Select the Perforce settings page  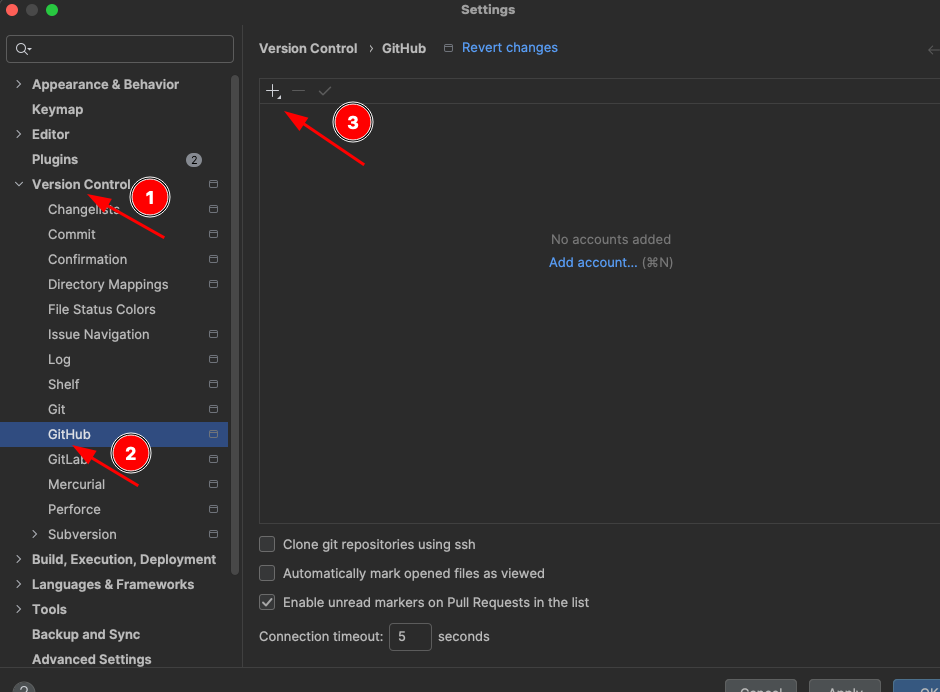tap(74, 509)
